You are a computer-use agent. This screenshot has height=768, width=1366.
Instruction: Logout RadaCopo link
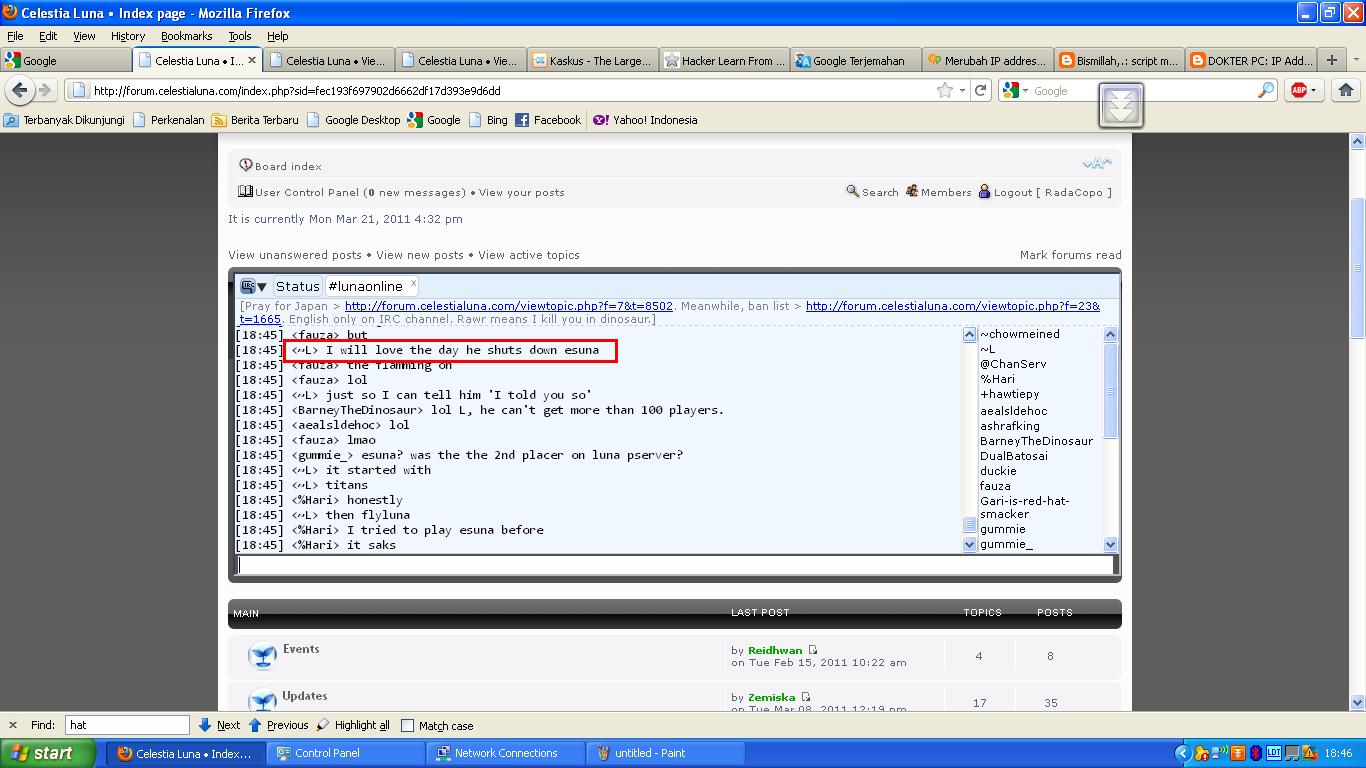click(1053, 193)
